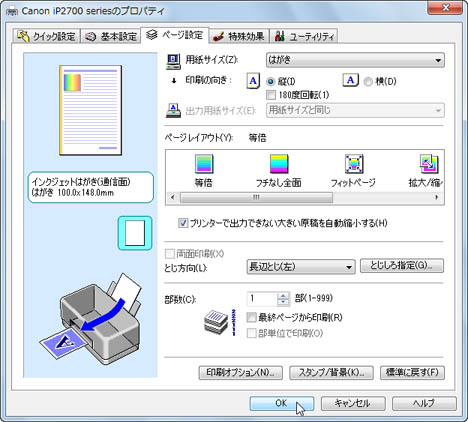Click the page preview thumbnail
This screenshot has width=468, height=422.
coord(90,110)
